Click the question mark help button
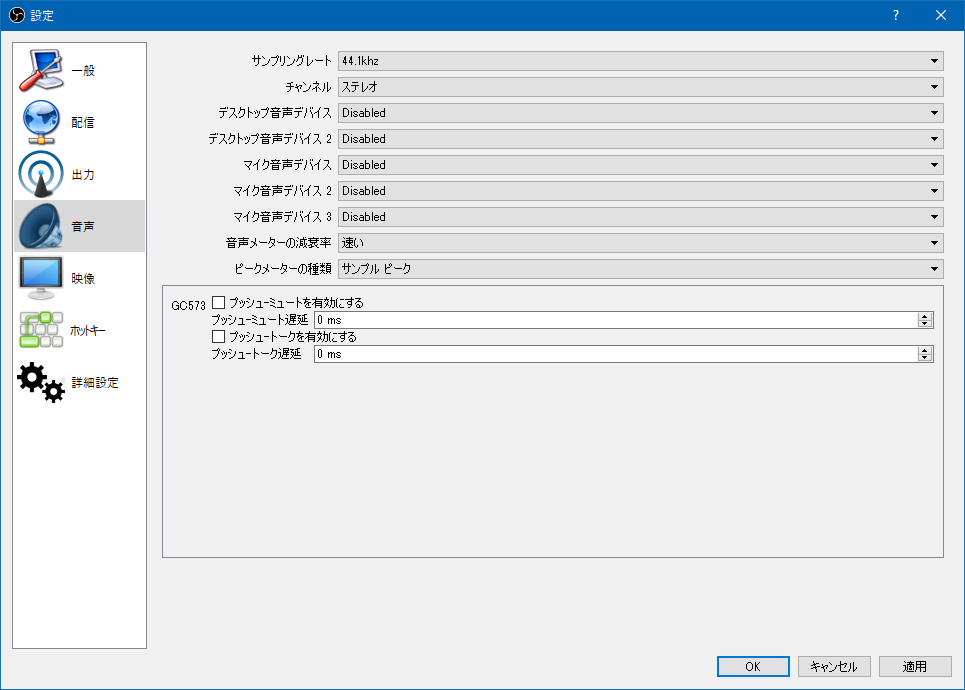This screenshot has width=965, height=690. tap(895, 15)
